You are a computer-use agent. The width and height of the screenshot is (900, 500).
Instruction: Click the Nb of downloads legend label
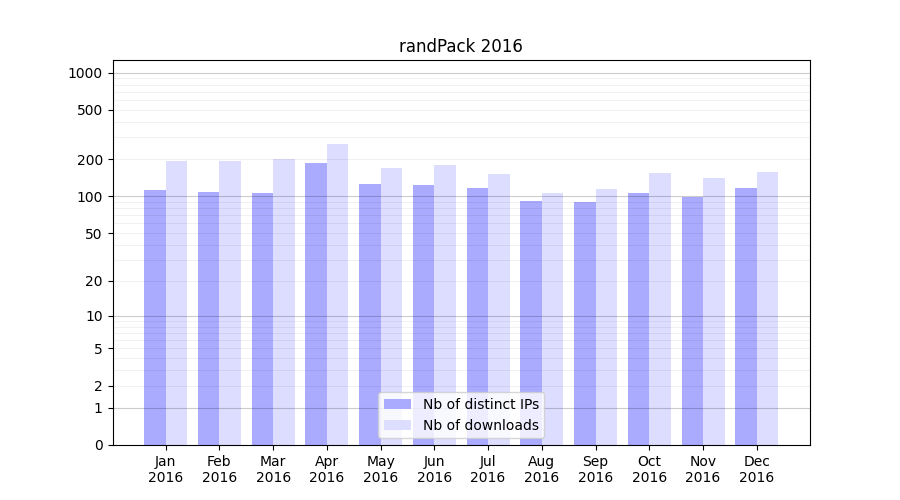pos(480,425)
